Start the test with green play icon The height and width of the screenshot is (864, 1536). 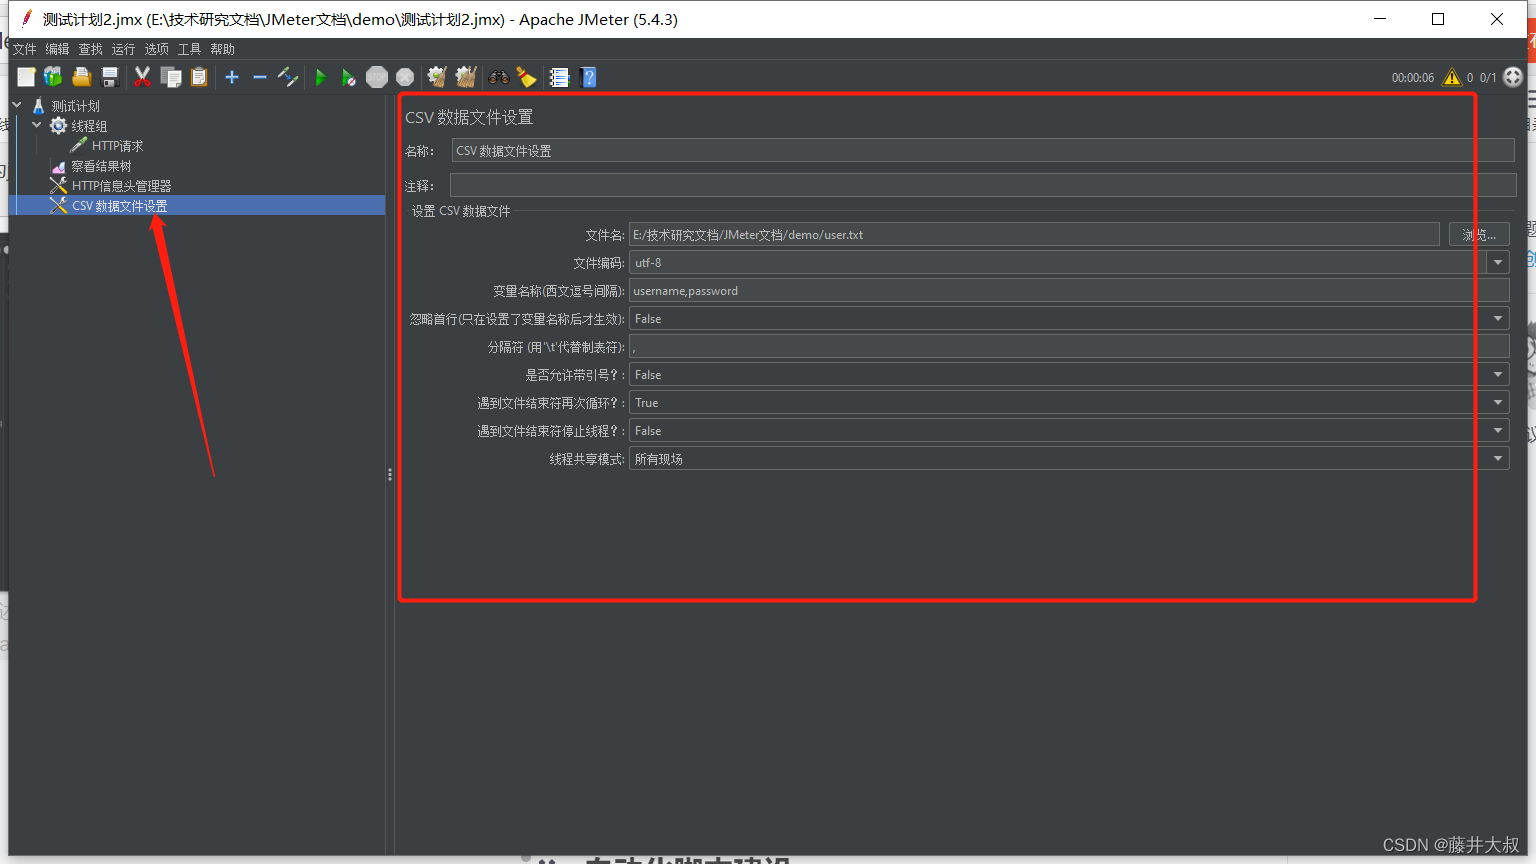321,77
